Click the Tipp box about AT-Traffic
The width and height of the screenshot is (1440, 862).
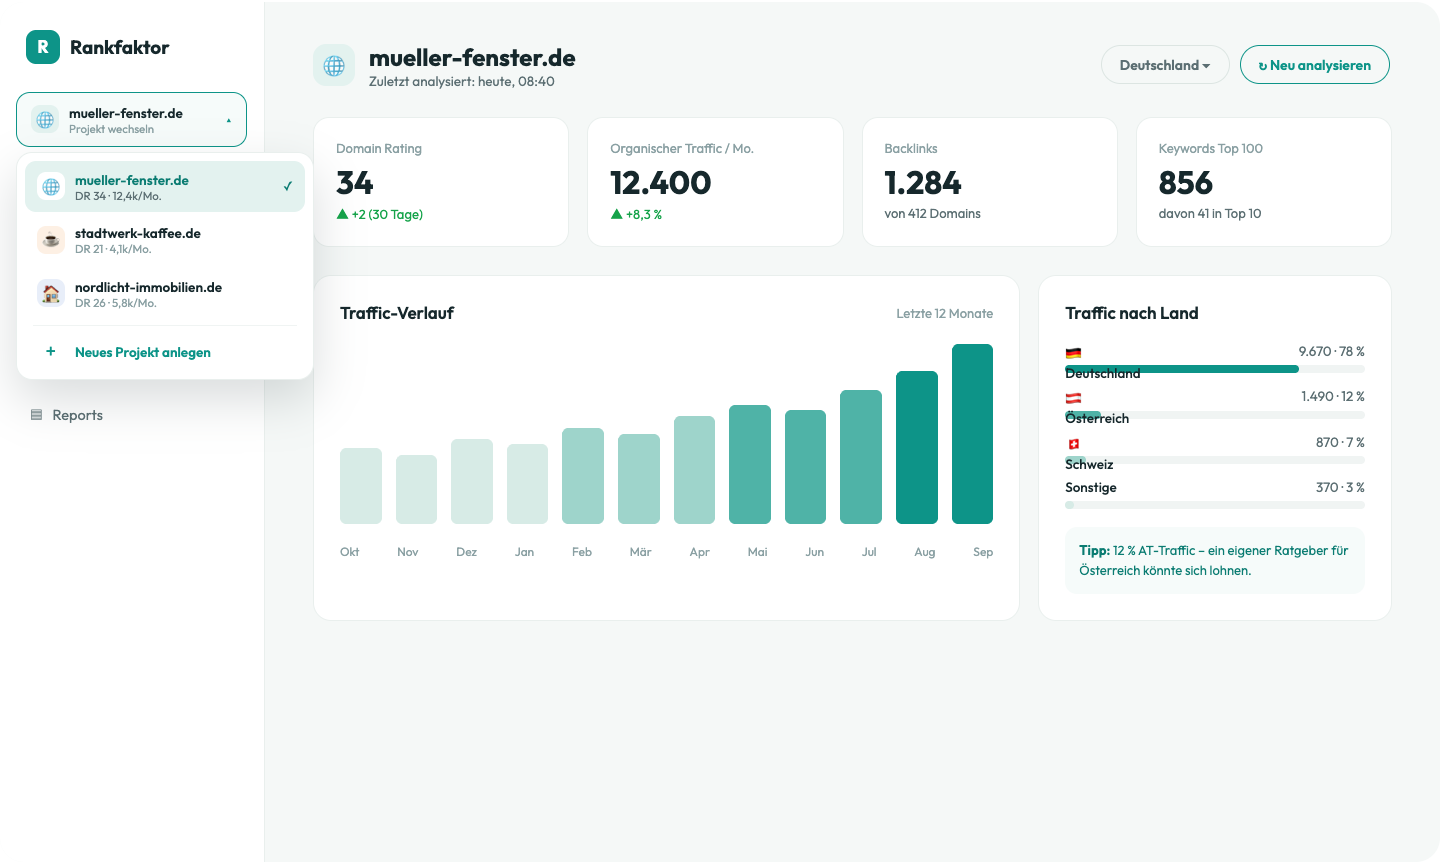click(x=1215, y=560)
